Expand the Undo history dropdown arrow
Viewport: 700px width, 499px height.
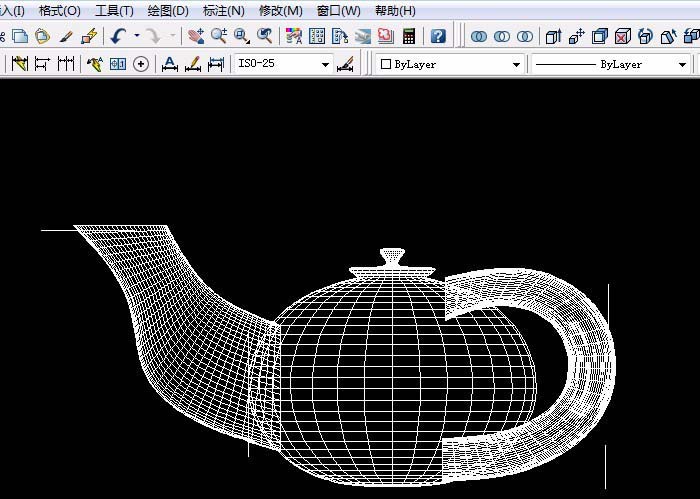[137, 36]
